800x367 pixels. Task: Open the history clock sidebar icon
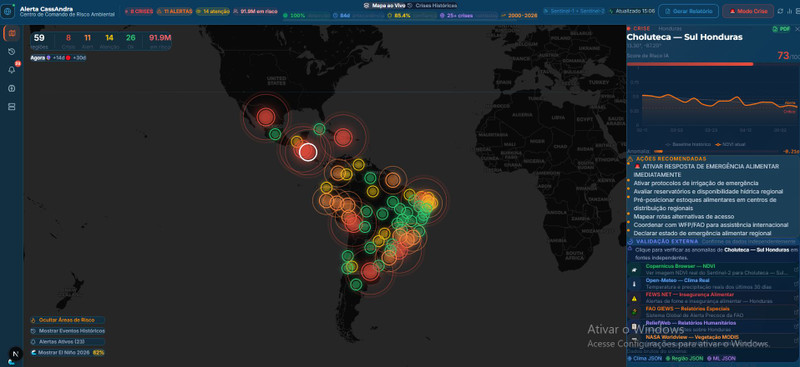click(11, 52)
